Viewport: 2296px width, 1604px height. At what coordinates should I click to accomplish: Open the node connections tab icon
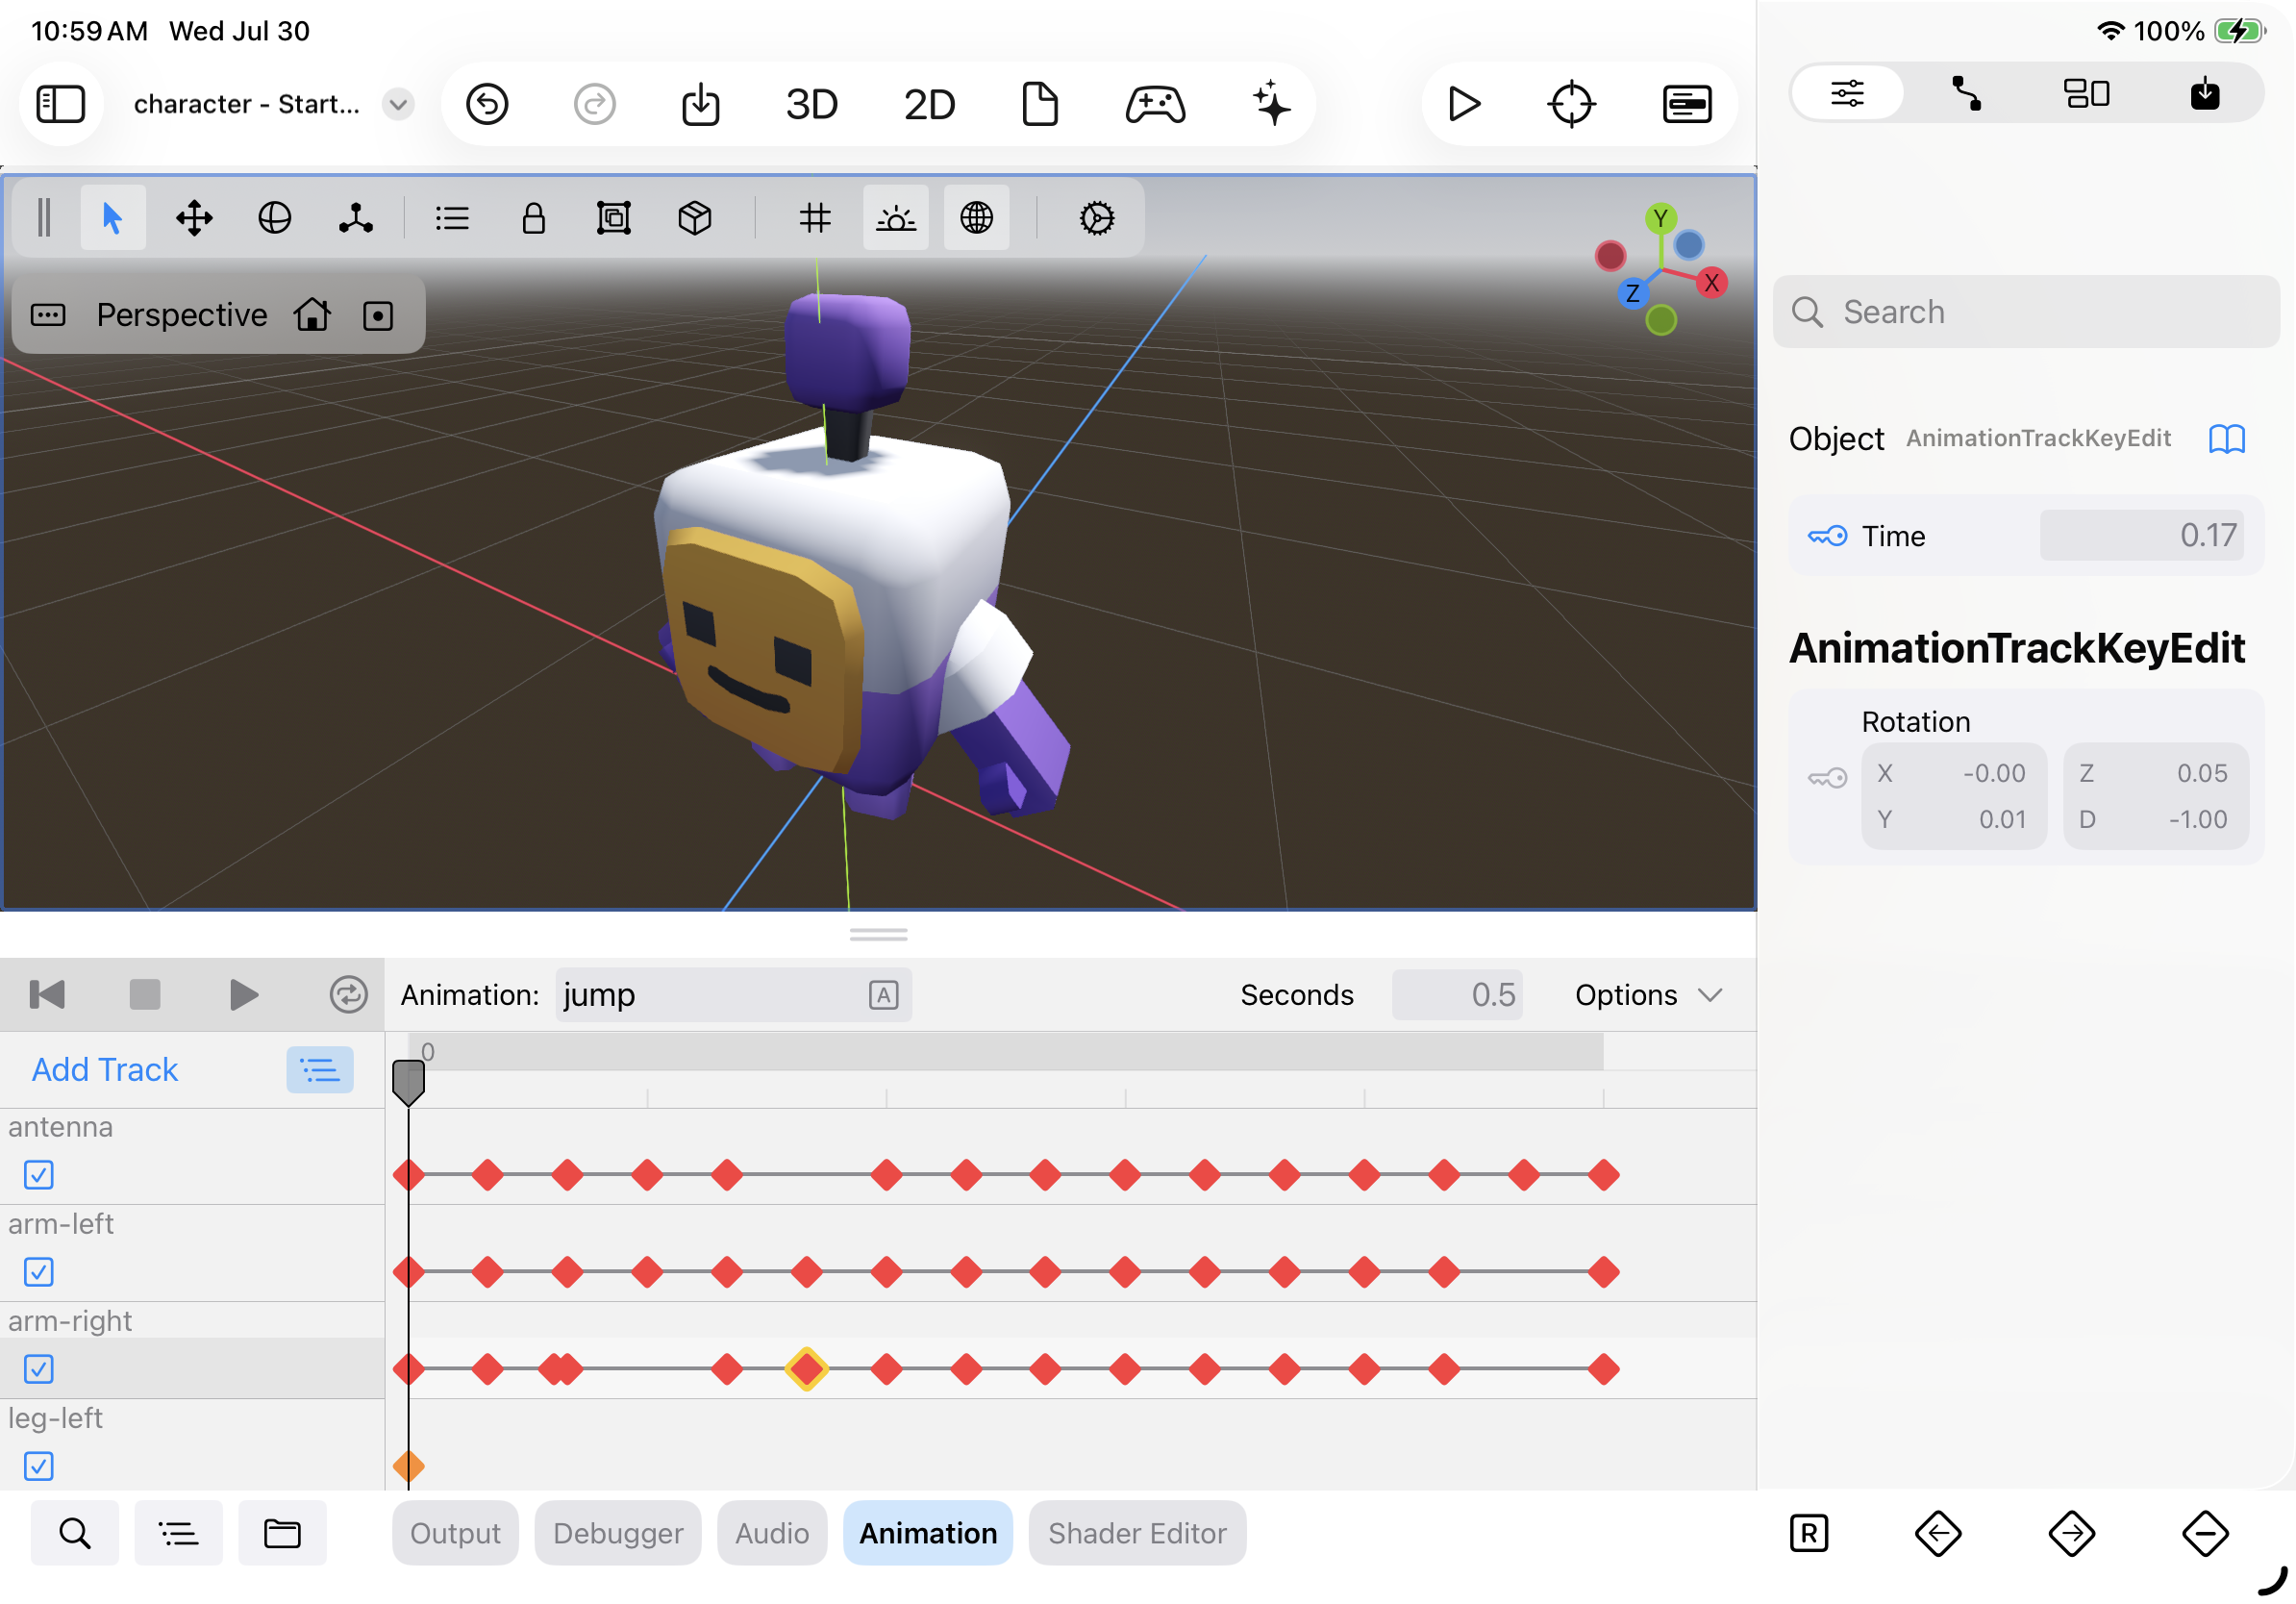1966,94
